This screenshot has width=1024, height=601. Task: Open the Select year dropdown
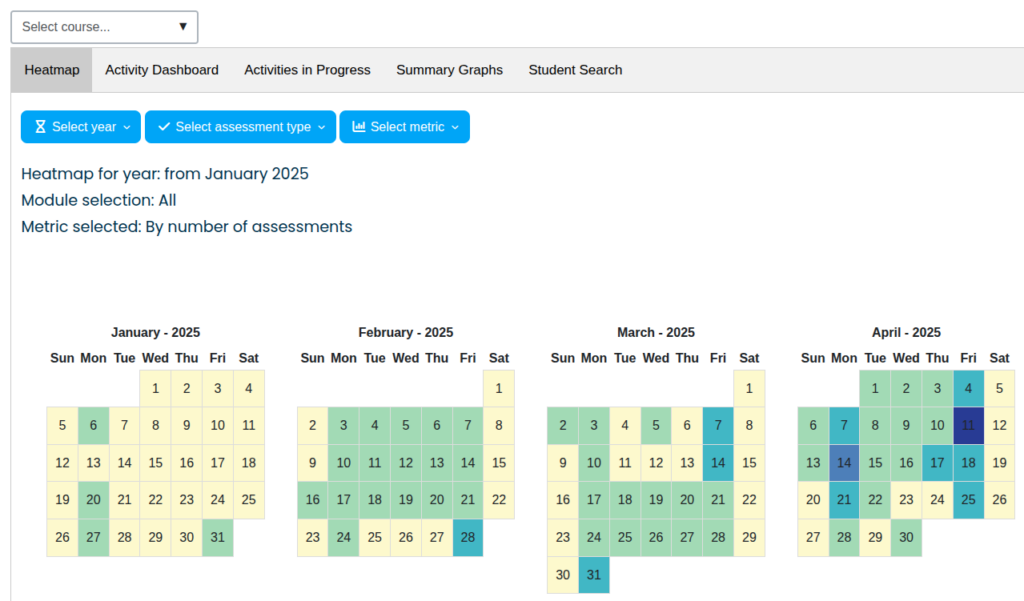[80, 127]
